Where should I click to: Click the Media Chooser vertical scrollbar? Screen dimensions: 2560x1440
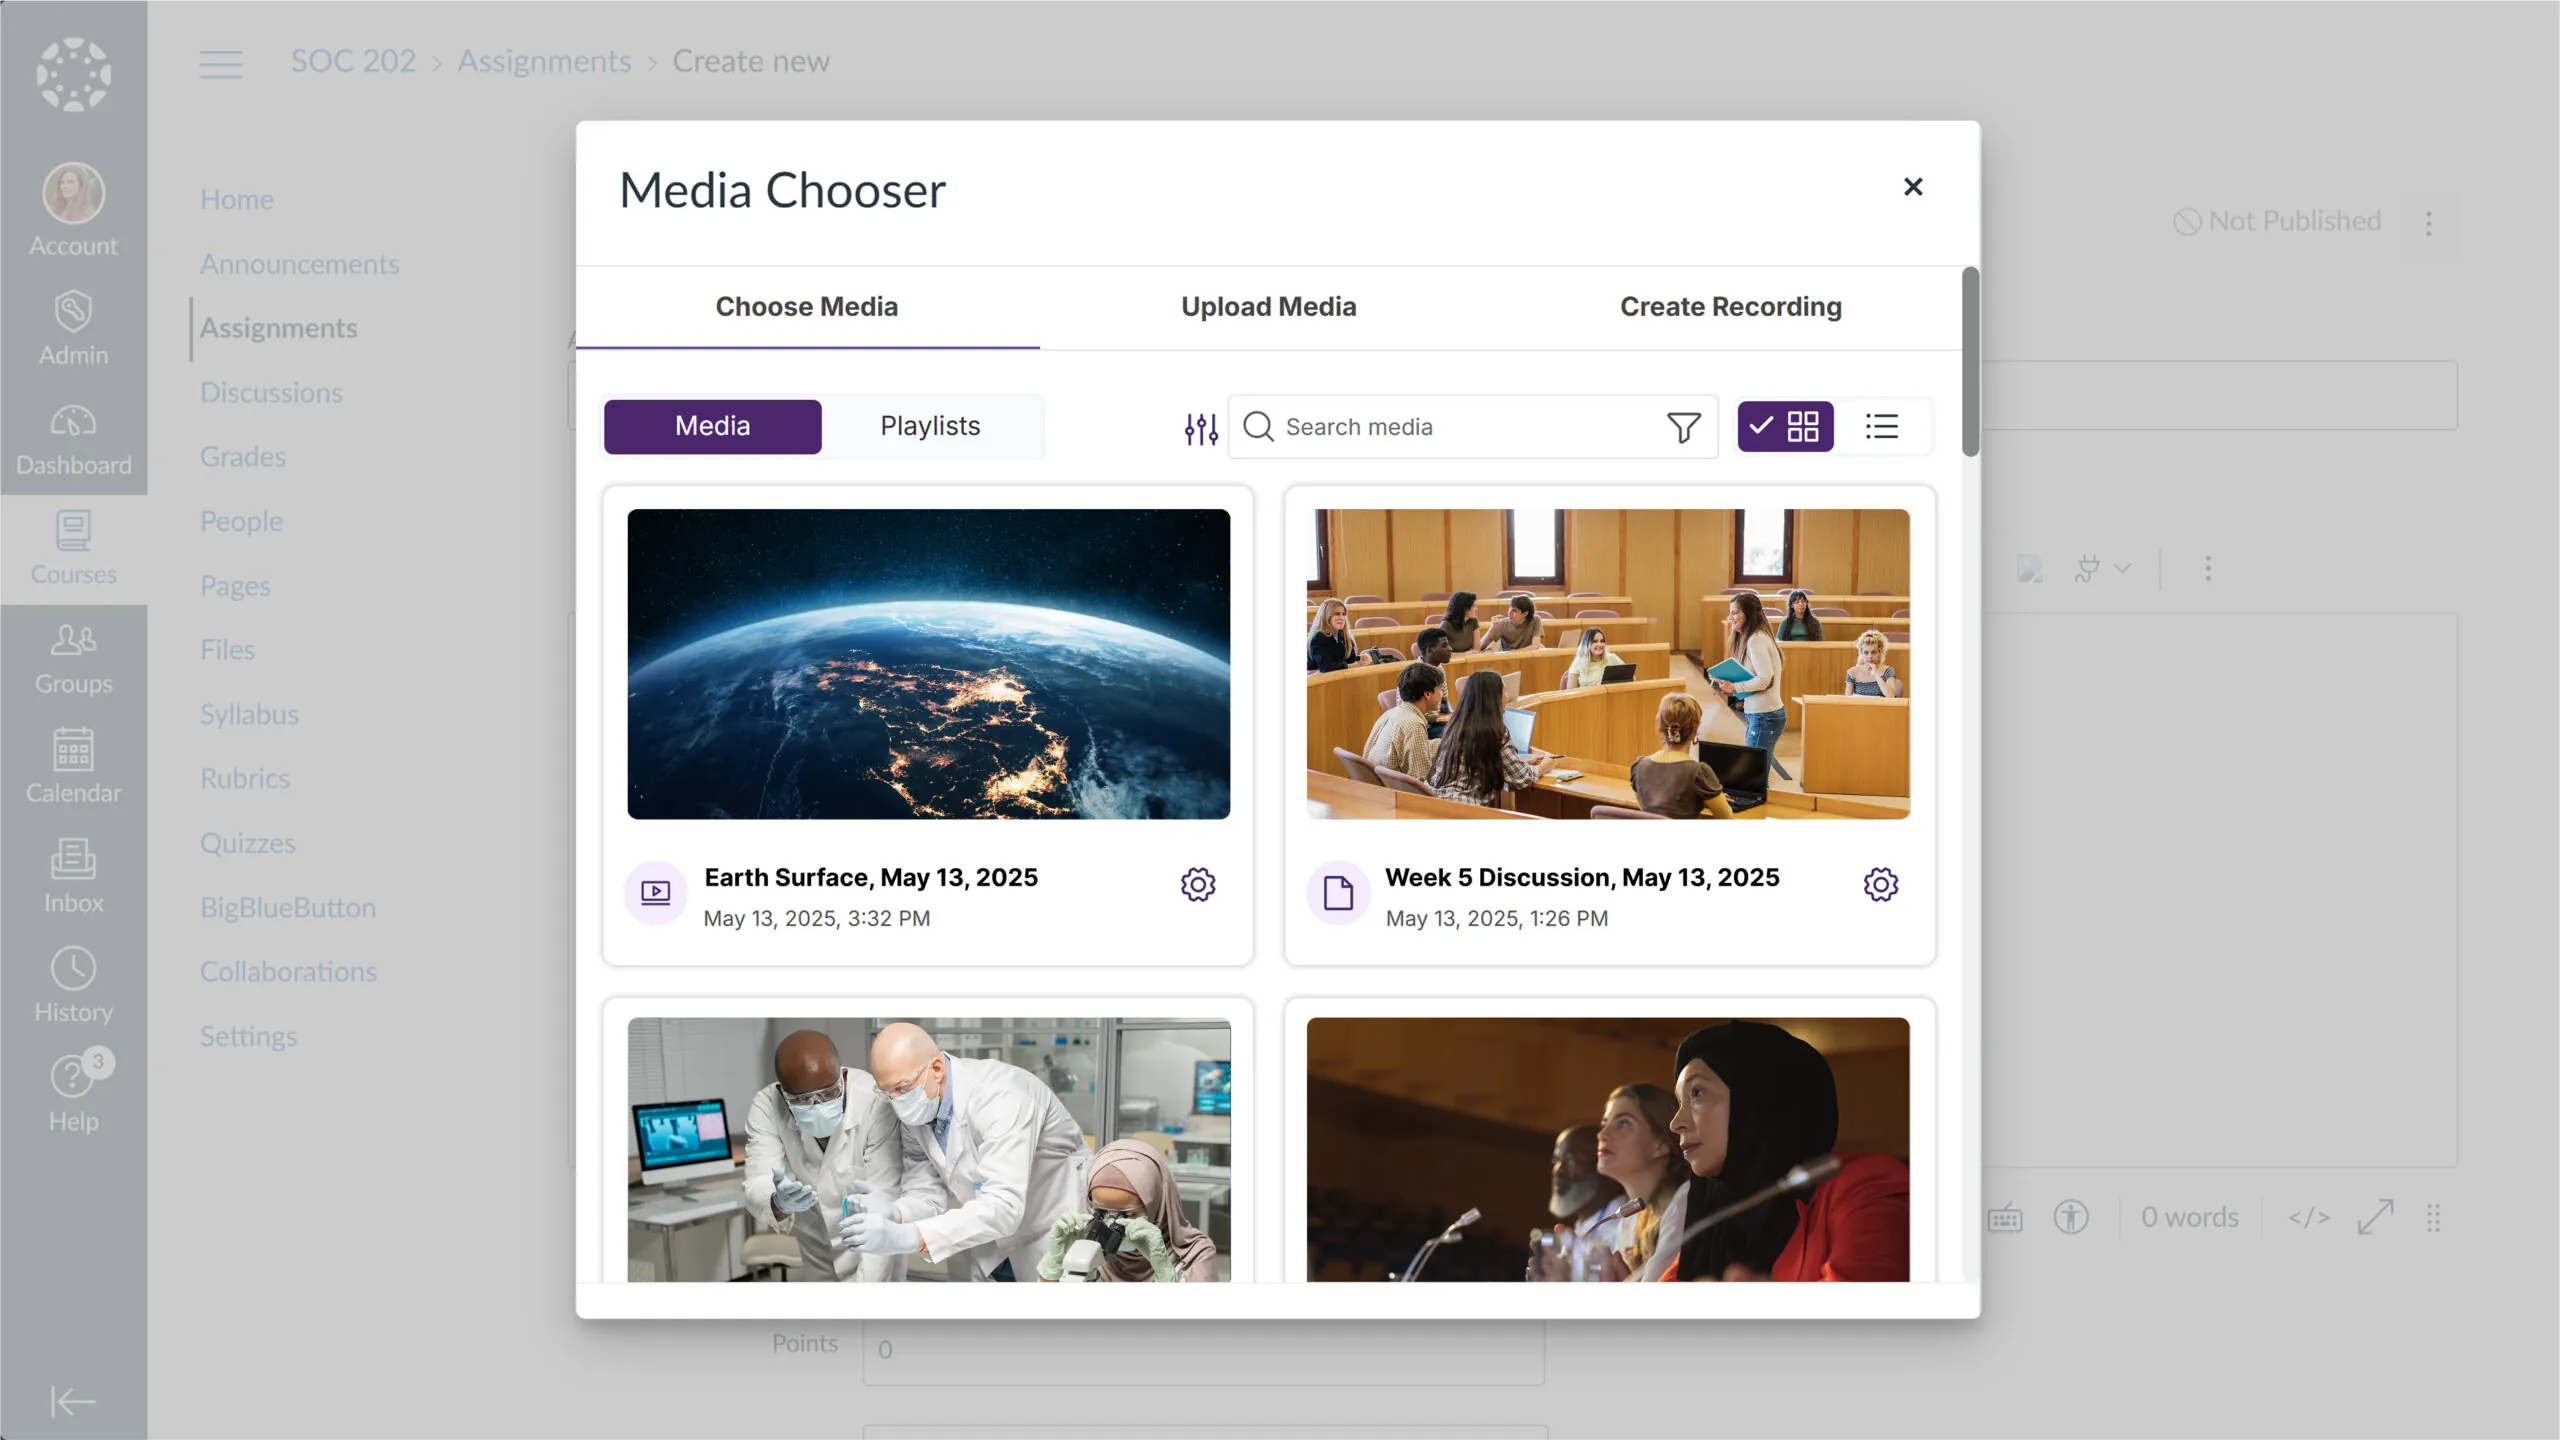(1970, 362)
